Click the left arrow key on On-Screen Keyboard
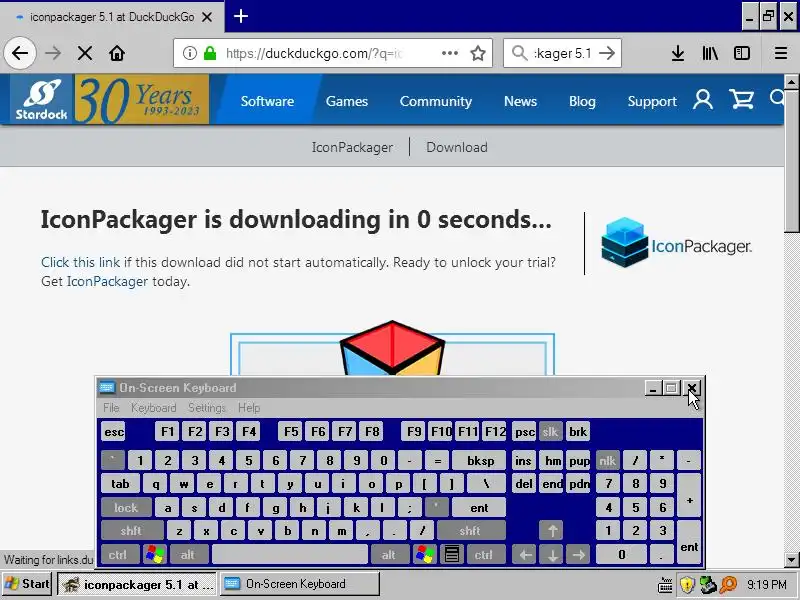This screenshot has width=800, height=600. click(525, 554)
